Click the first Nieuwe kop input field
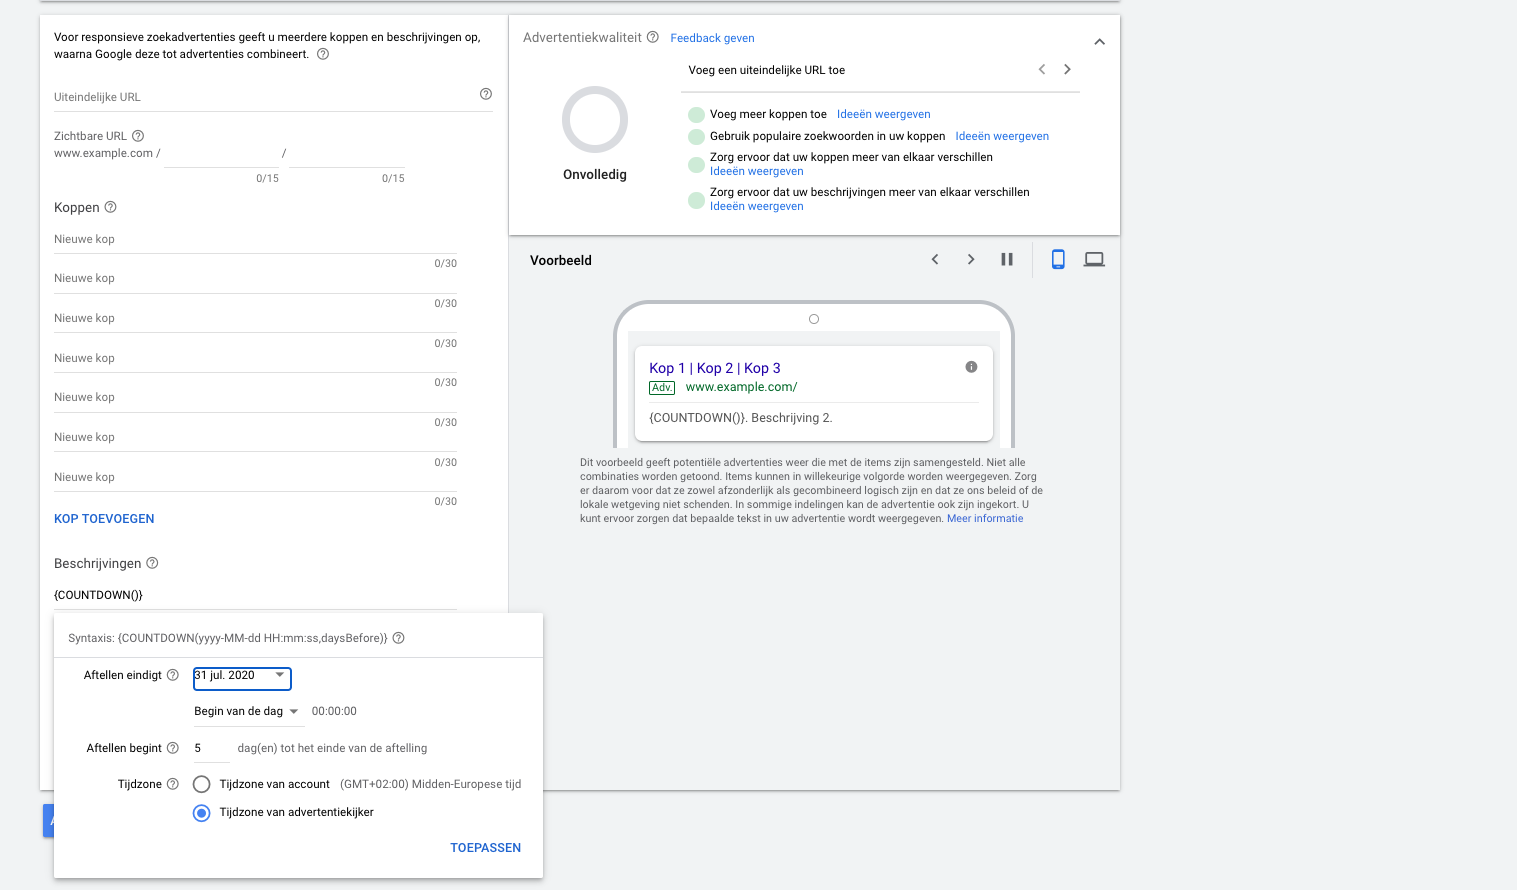This screenshot has width=1517, height=890. point(255,240)
